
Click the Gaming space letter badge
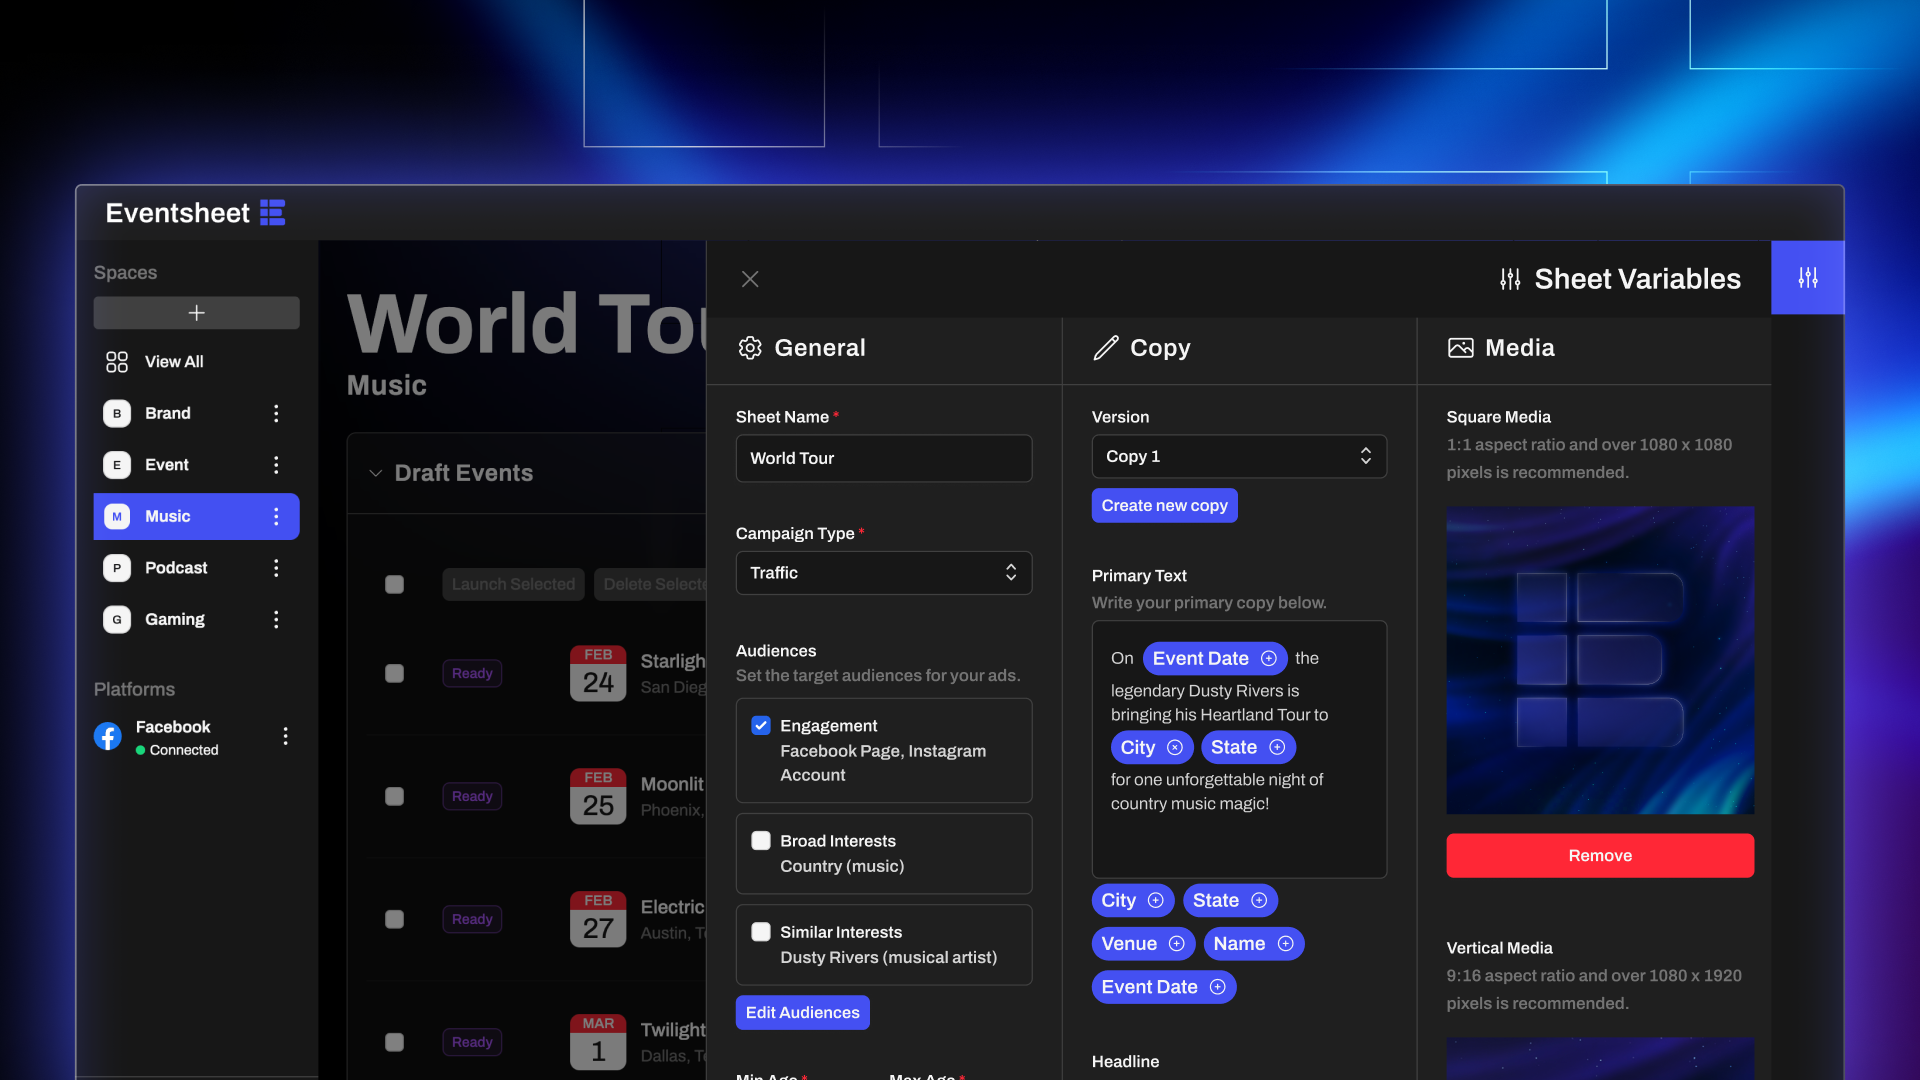(117, 620)
